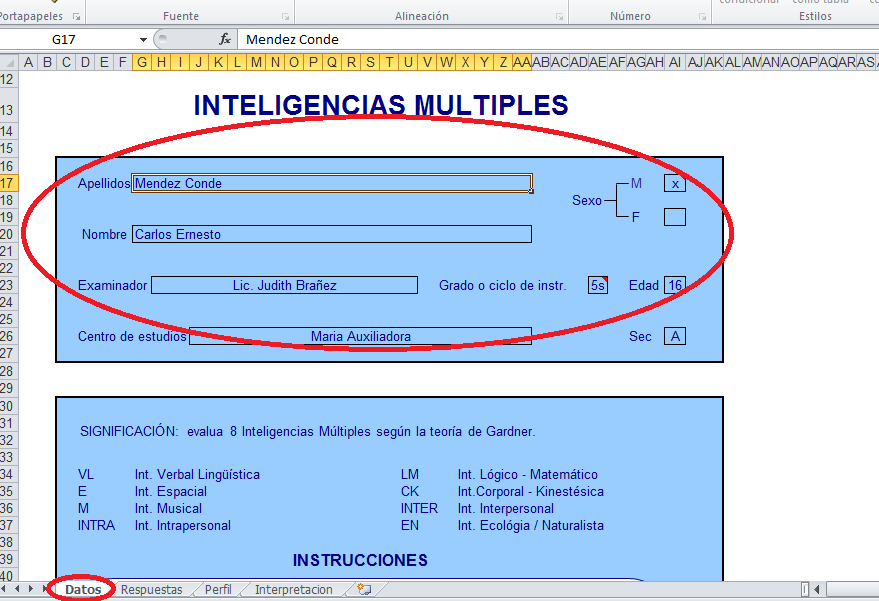This screenshot has height=601, width=879.
Task: Expand the Estilos ribbon group
Action: (815, 15)
